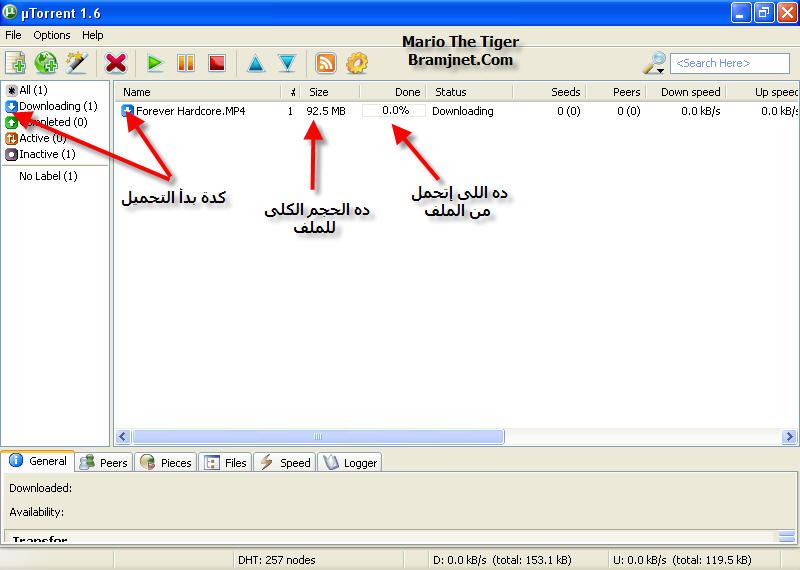Open Create New Torrent wand icon
Screen dimensions: 800x570
77,63
